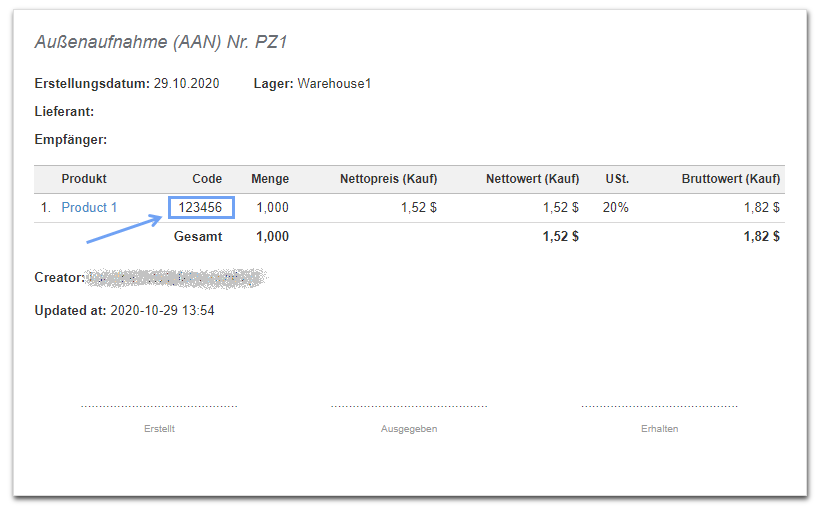The image size is (819, 511).
Task: Click net value 1,52 $ in Product 1 row
Action: point(561,207)
